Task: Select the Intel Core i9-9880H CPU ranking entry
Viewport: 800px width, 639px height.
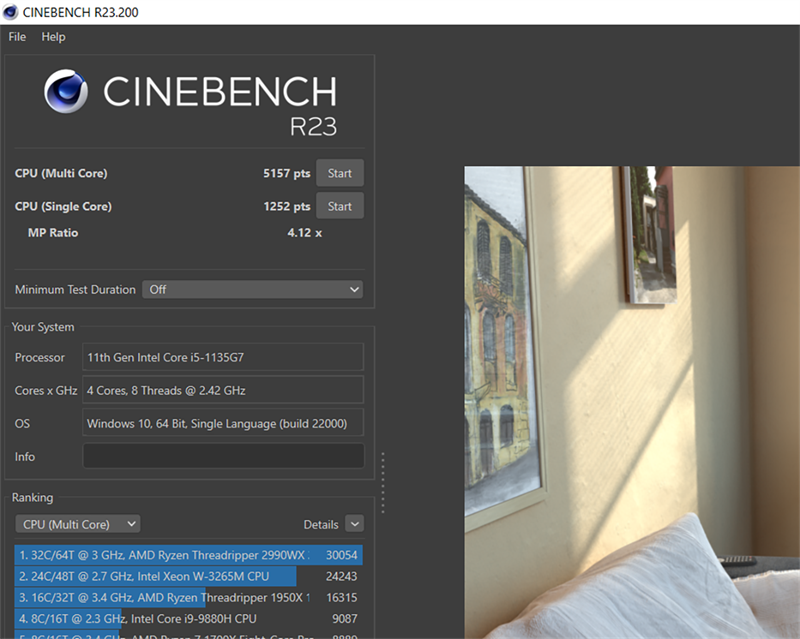Action: (x=180, y=618)
